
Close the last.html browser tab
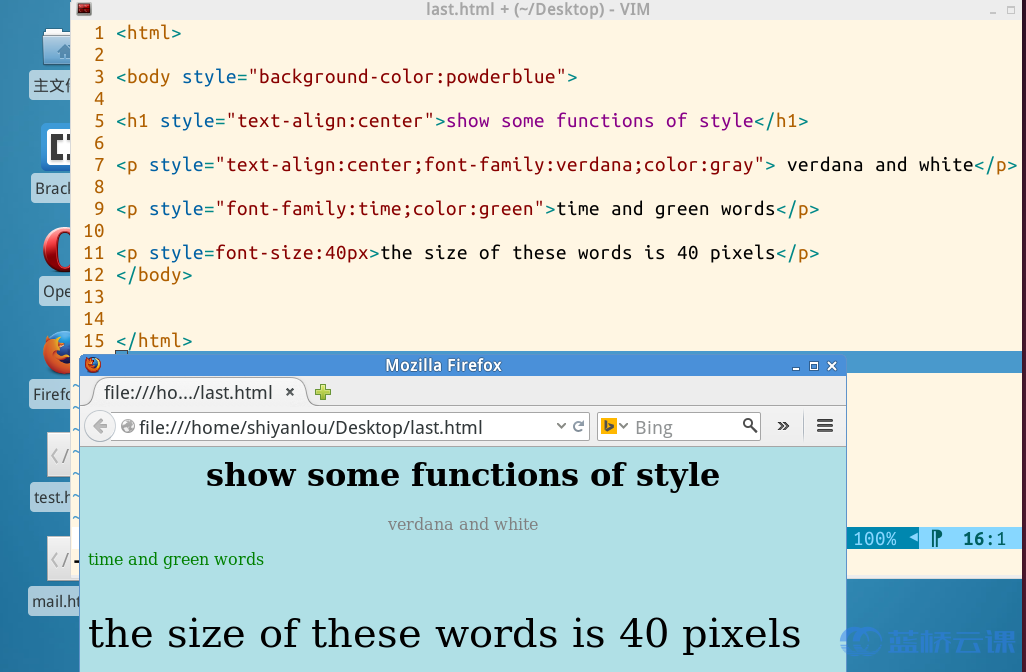pyautogui.click(x=290, y=392)
